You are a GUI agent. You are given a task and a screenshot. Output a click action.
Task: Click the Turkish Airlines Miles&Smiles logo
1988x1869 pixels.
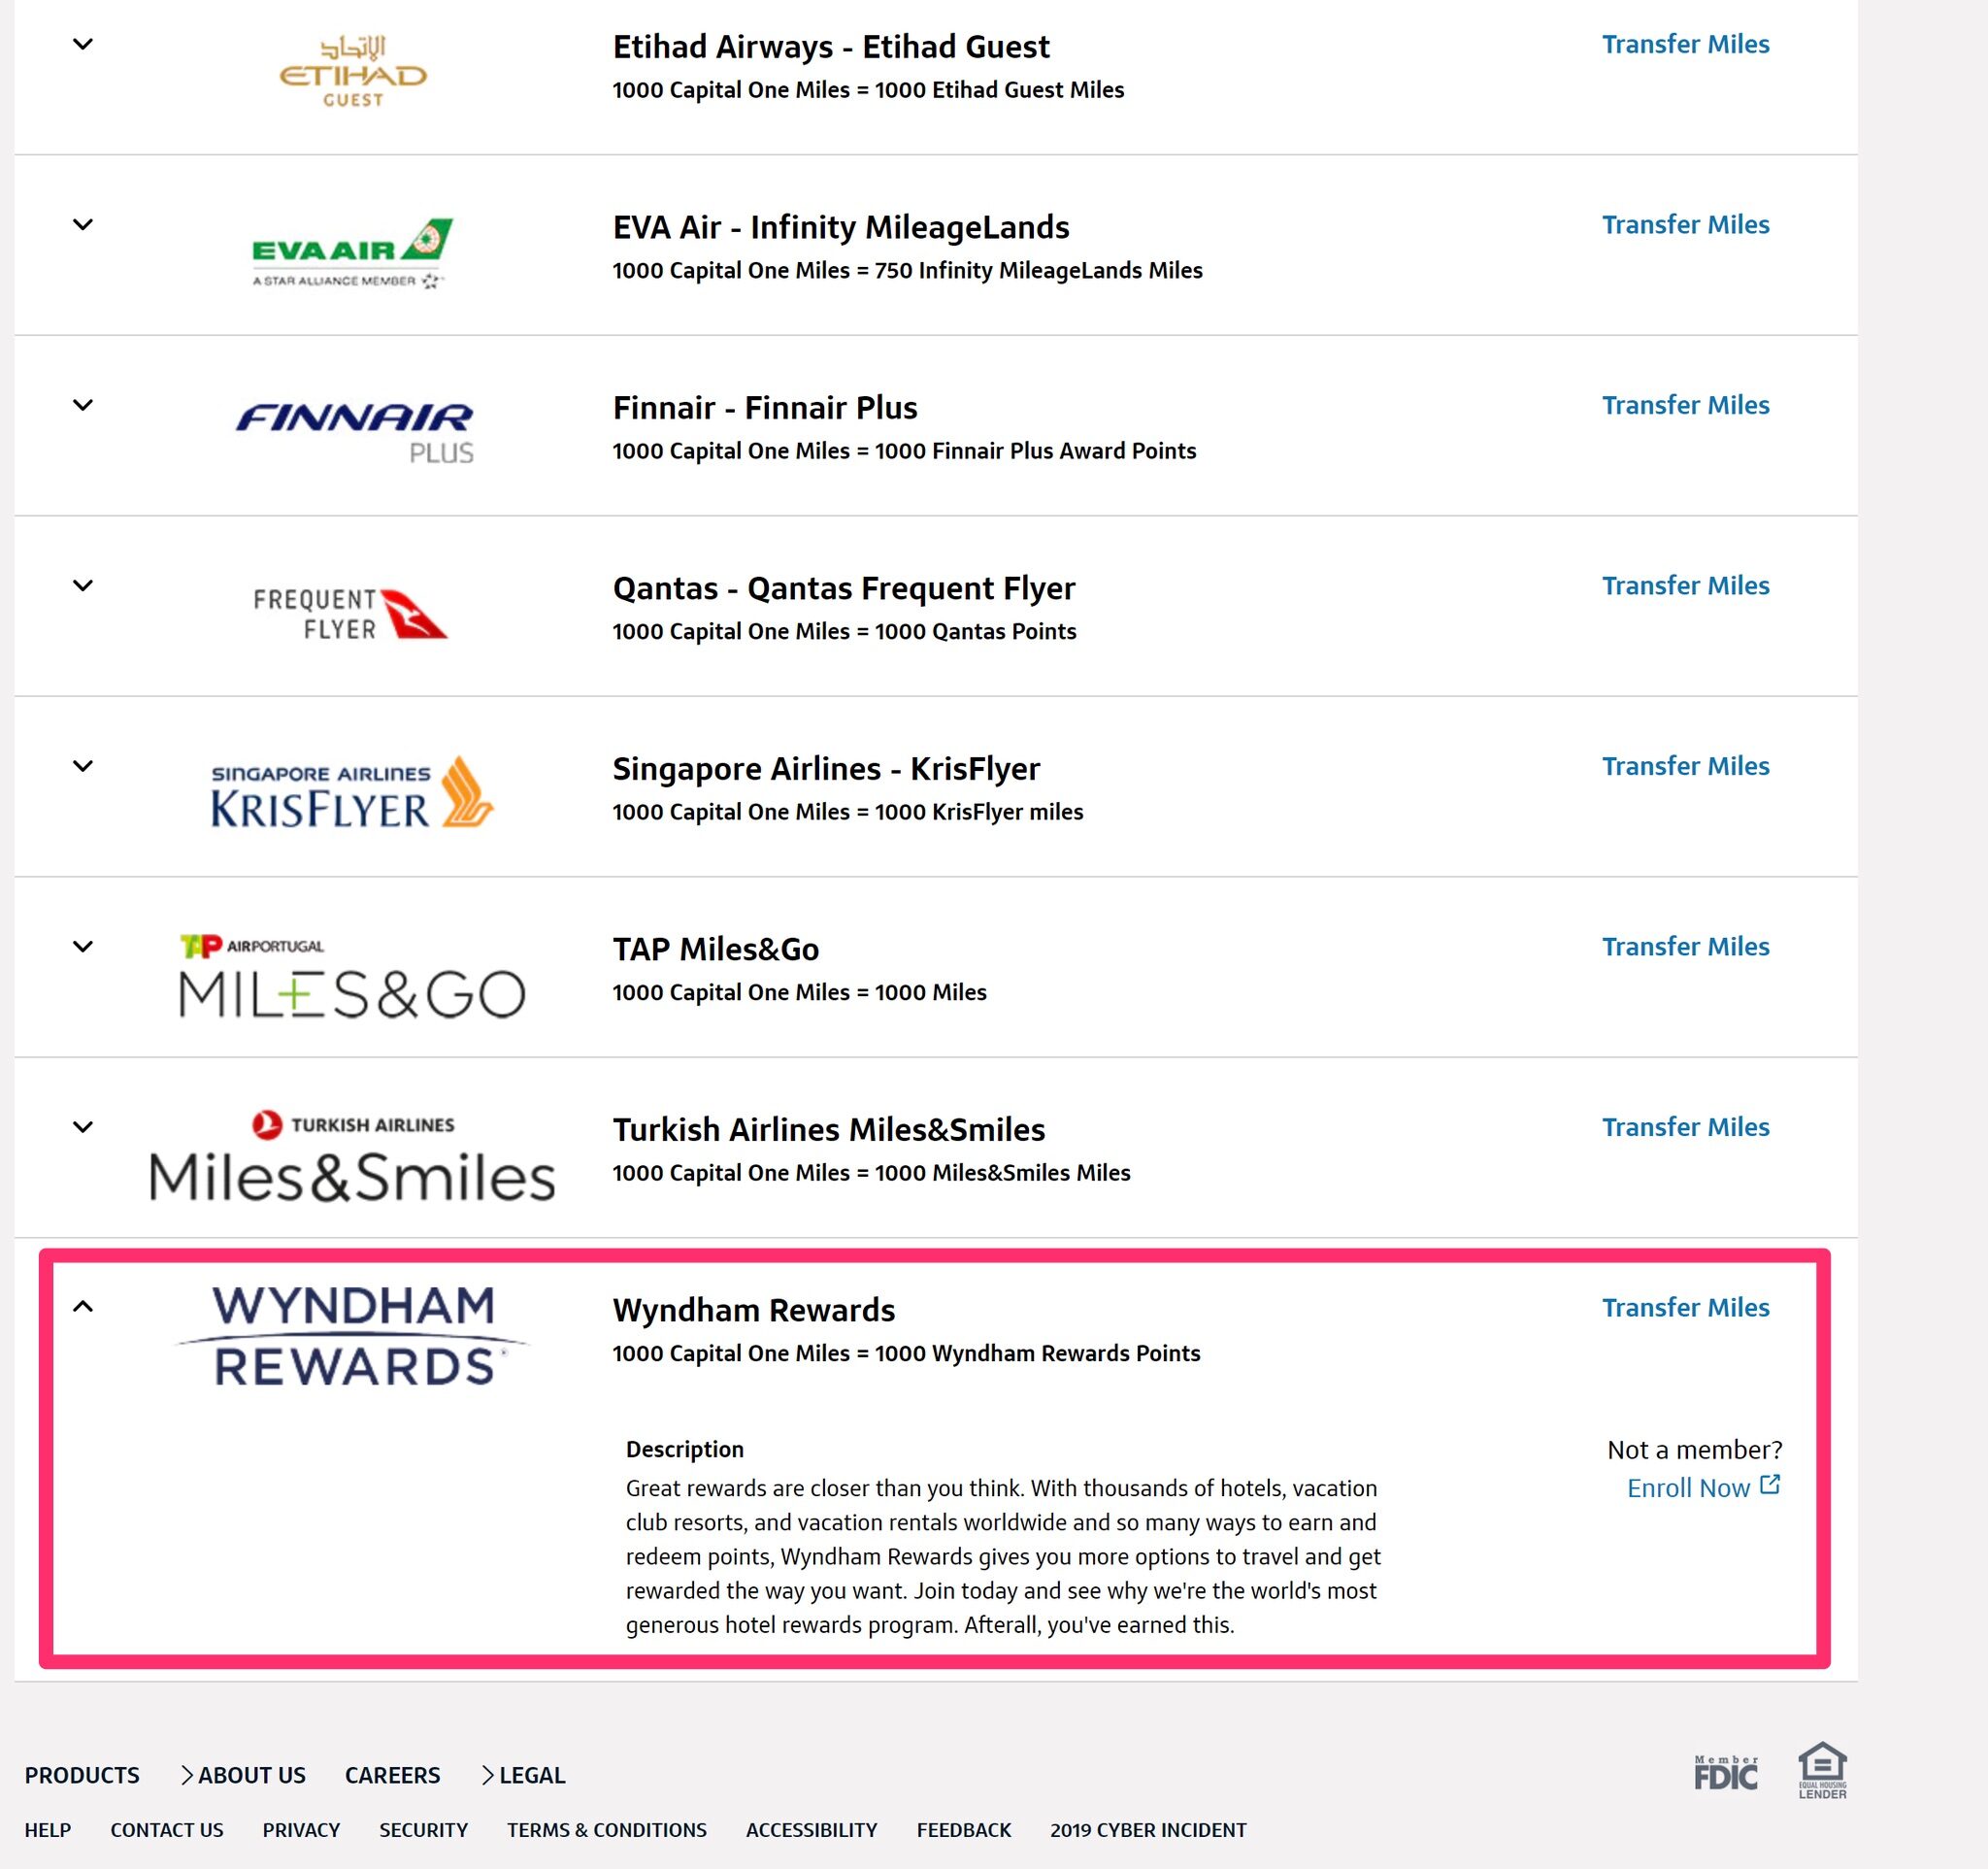coord(352,1156)
